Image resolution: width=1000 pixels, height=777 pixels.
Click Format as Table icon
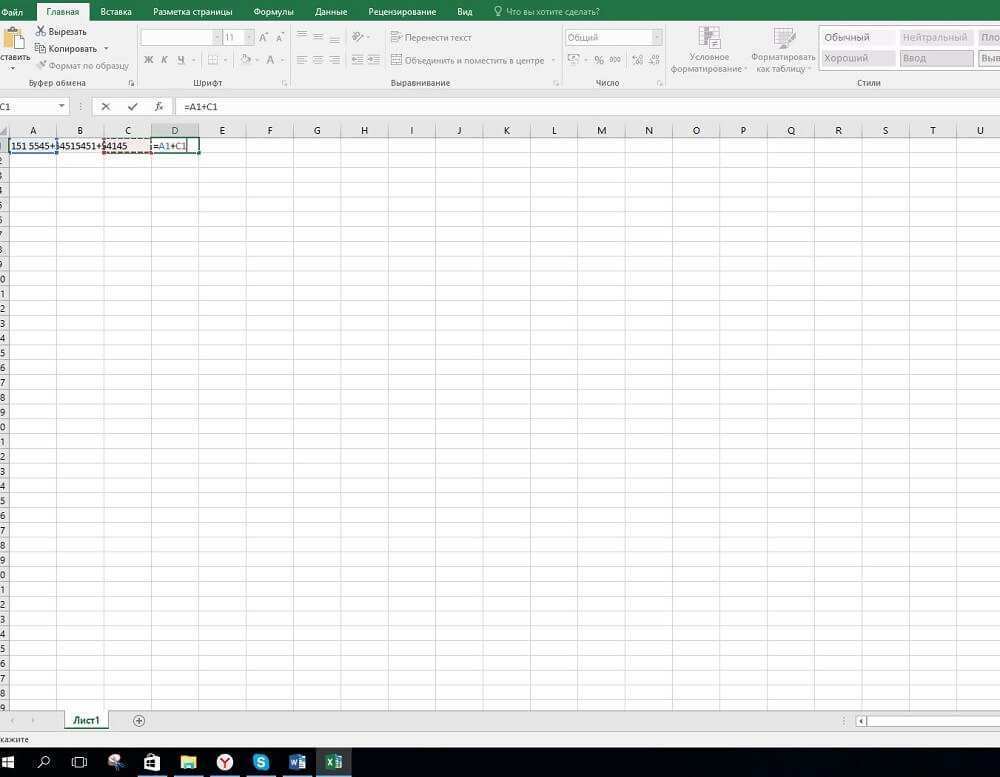pyautogui.click(x=783, y=50)
